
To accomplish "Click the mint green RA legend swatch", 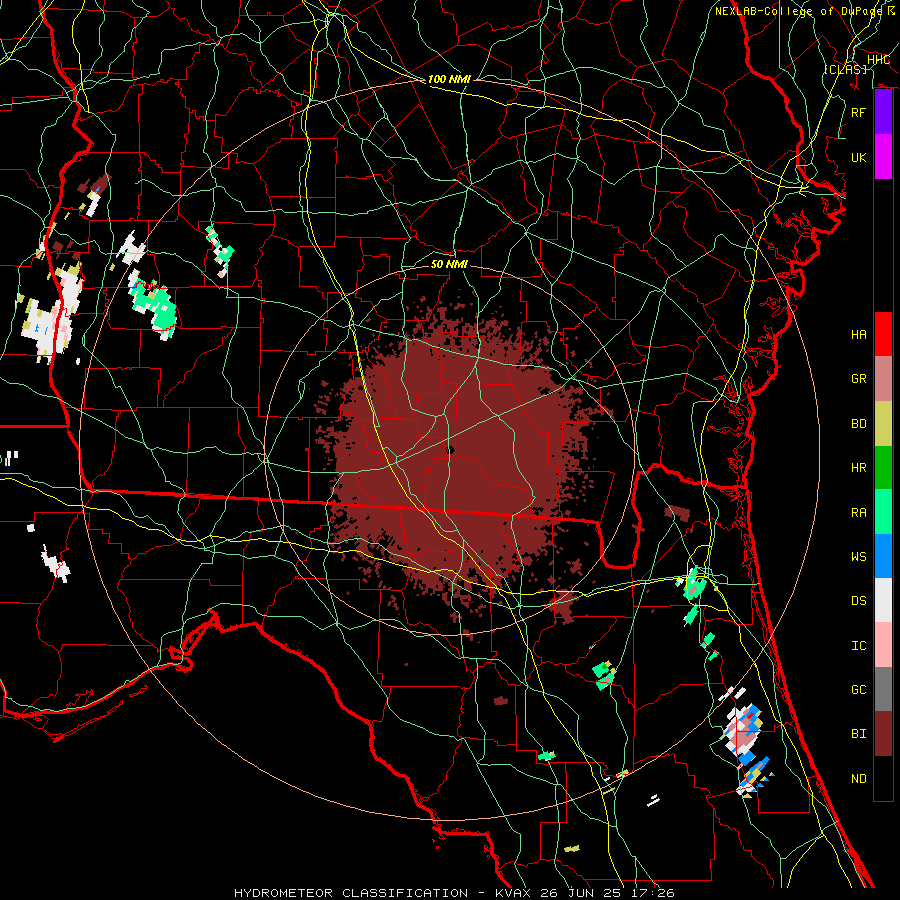I will (x=883, y=512).
